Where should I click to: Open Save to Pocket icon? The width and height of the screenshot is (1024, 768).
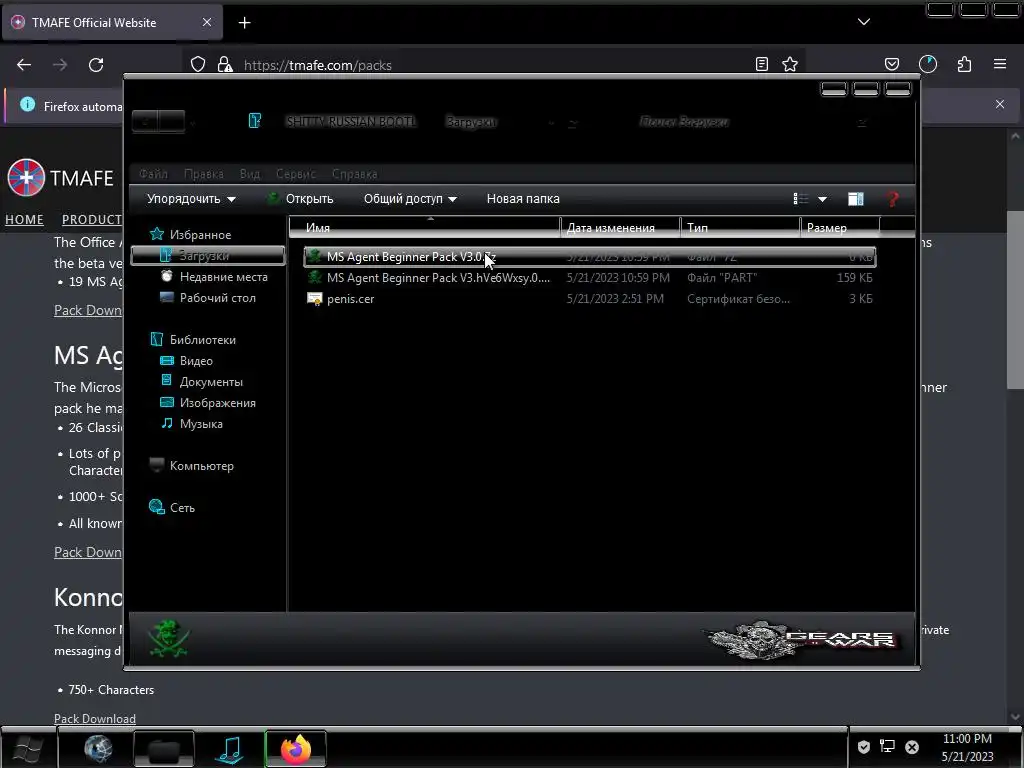point(891,64)
